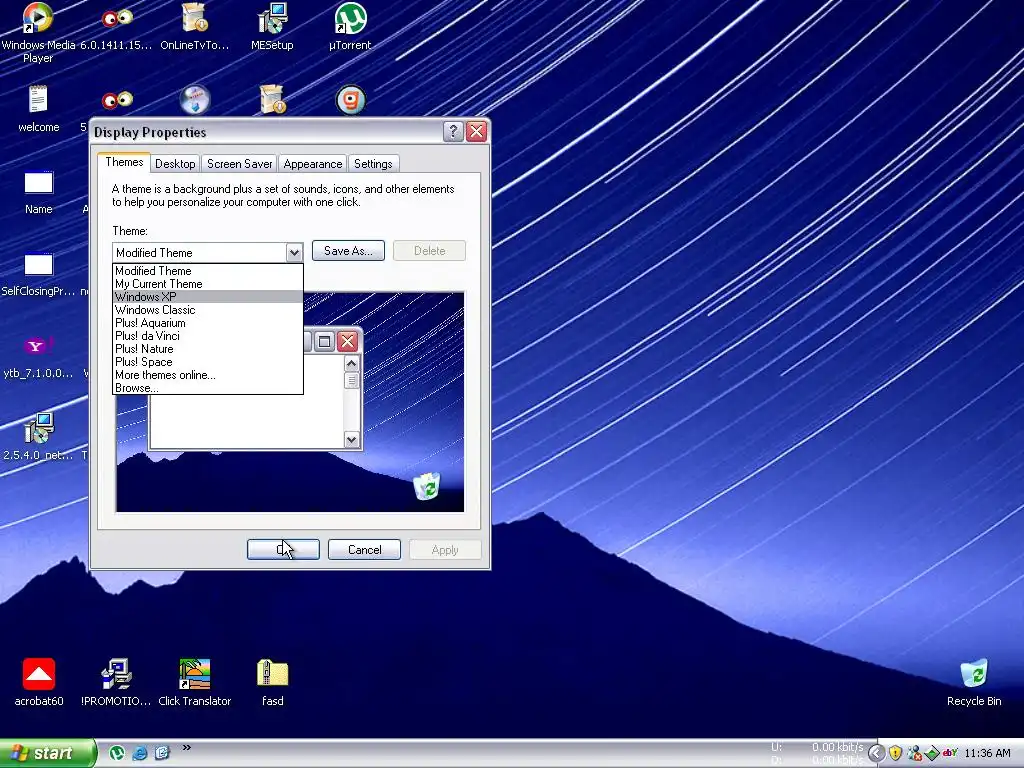Viewport: 1024px width, 768px height.
Task: Click the µTorrent quick launch icon
Action: [x=117, y=753]
